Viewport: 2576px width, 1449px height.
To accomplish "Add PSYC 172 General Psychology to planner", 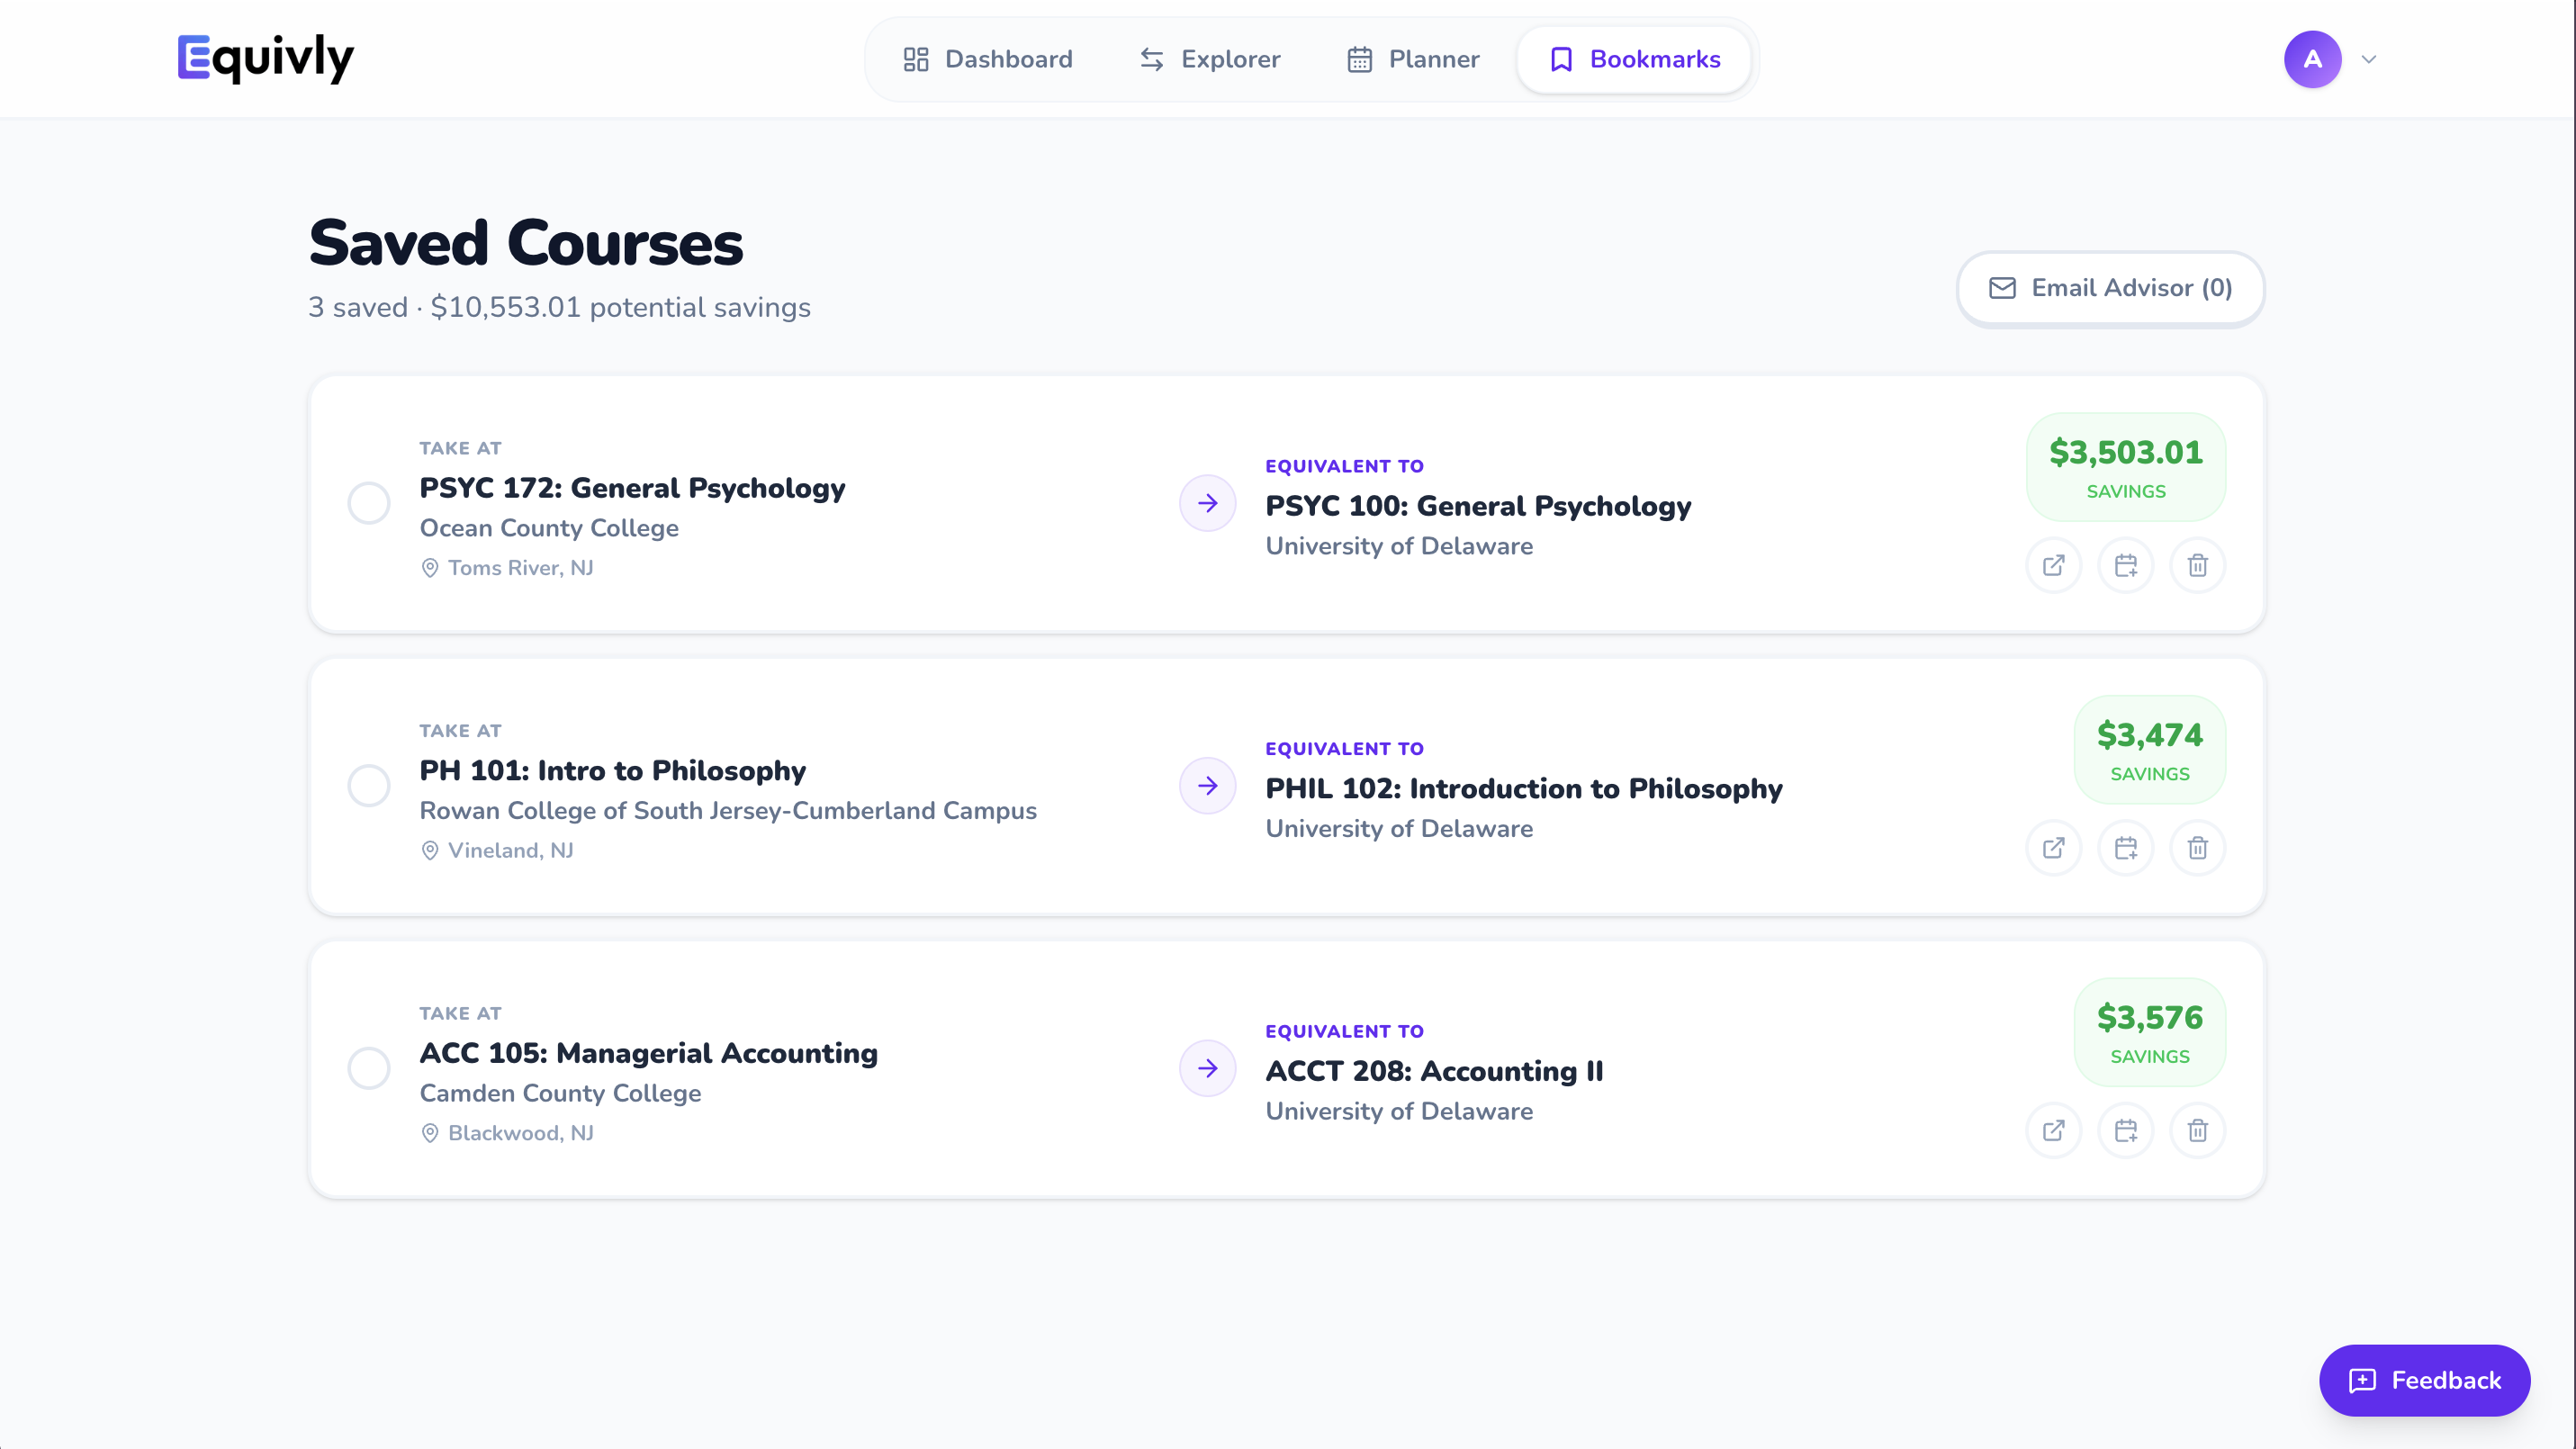I will 2126,566.
